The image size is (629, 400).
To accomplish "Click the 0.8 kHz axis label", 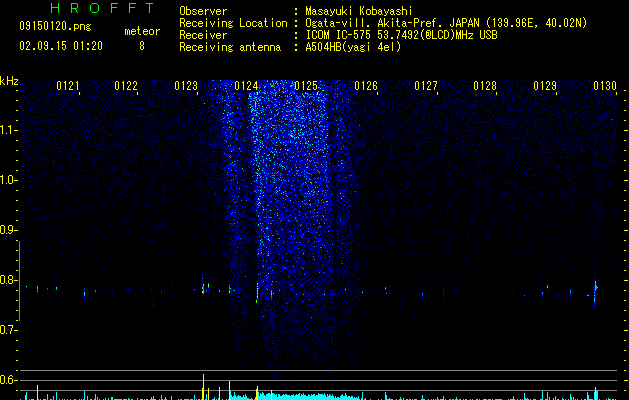I will (8, 280).
